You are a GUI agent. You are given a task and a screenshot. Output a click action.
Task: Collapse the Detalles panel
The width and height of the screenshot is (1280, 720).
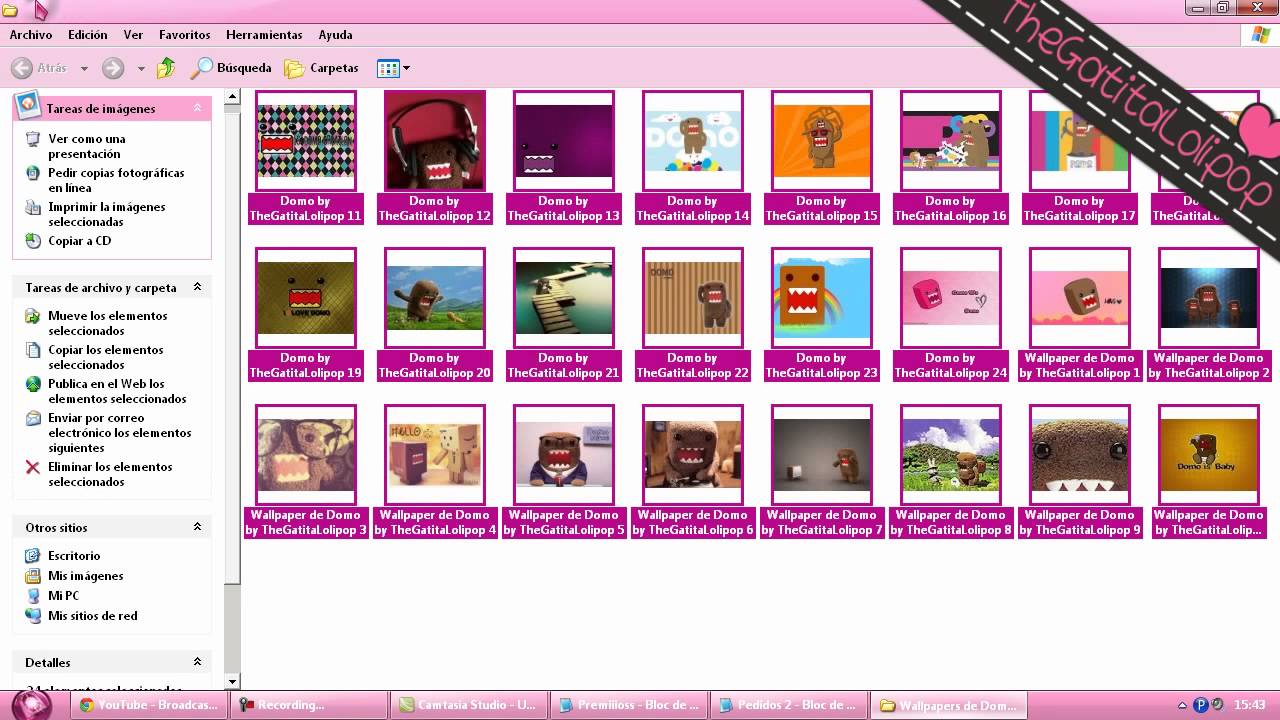pos(197,662)
